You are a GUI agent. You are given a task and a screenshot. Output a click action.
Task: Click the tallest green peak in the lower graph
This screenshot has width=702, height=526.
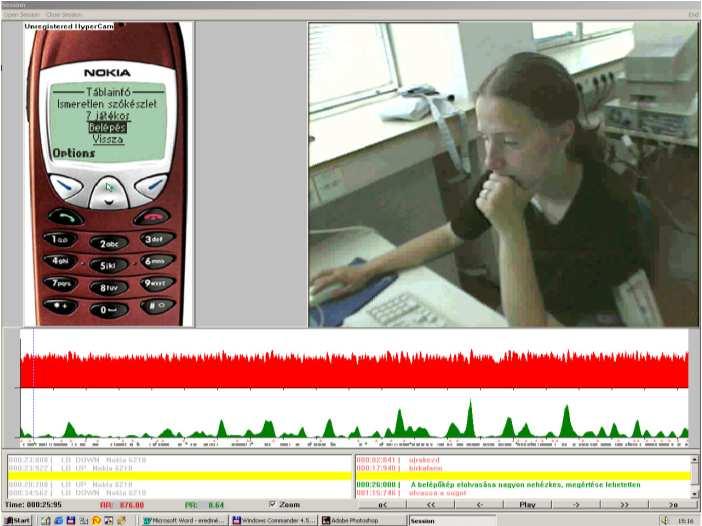[x=470, y=419]
